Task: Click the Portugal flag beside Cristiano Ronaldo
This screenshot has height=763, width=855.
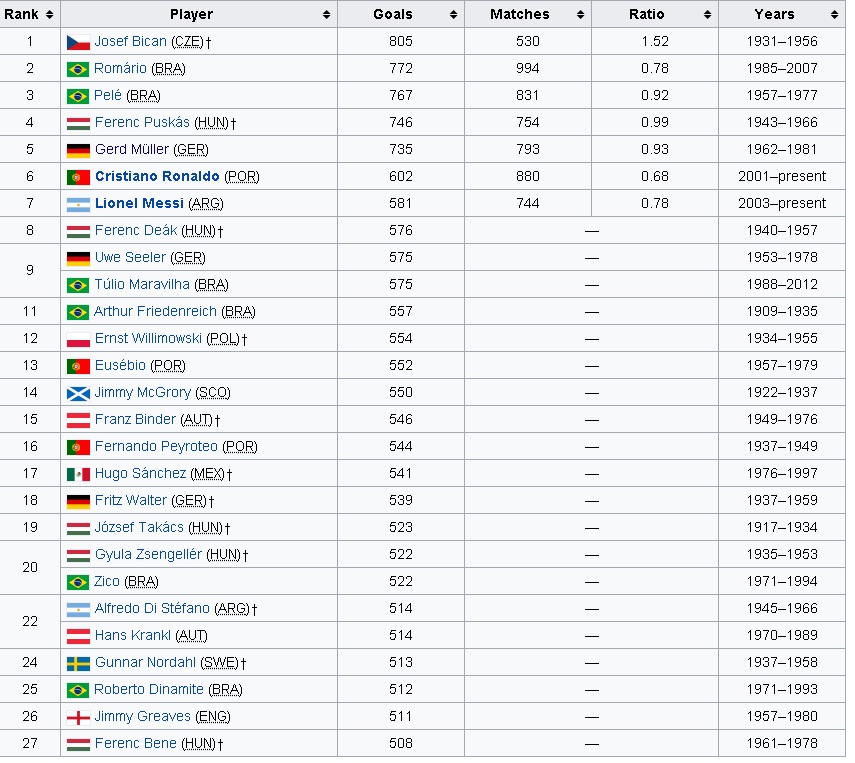Action: pos(78,177)
